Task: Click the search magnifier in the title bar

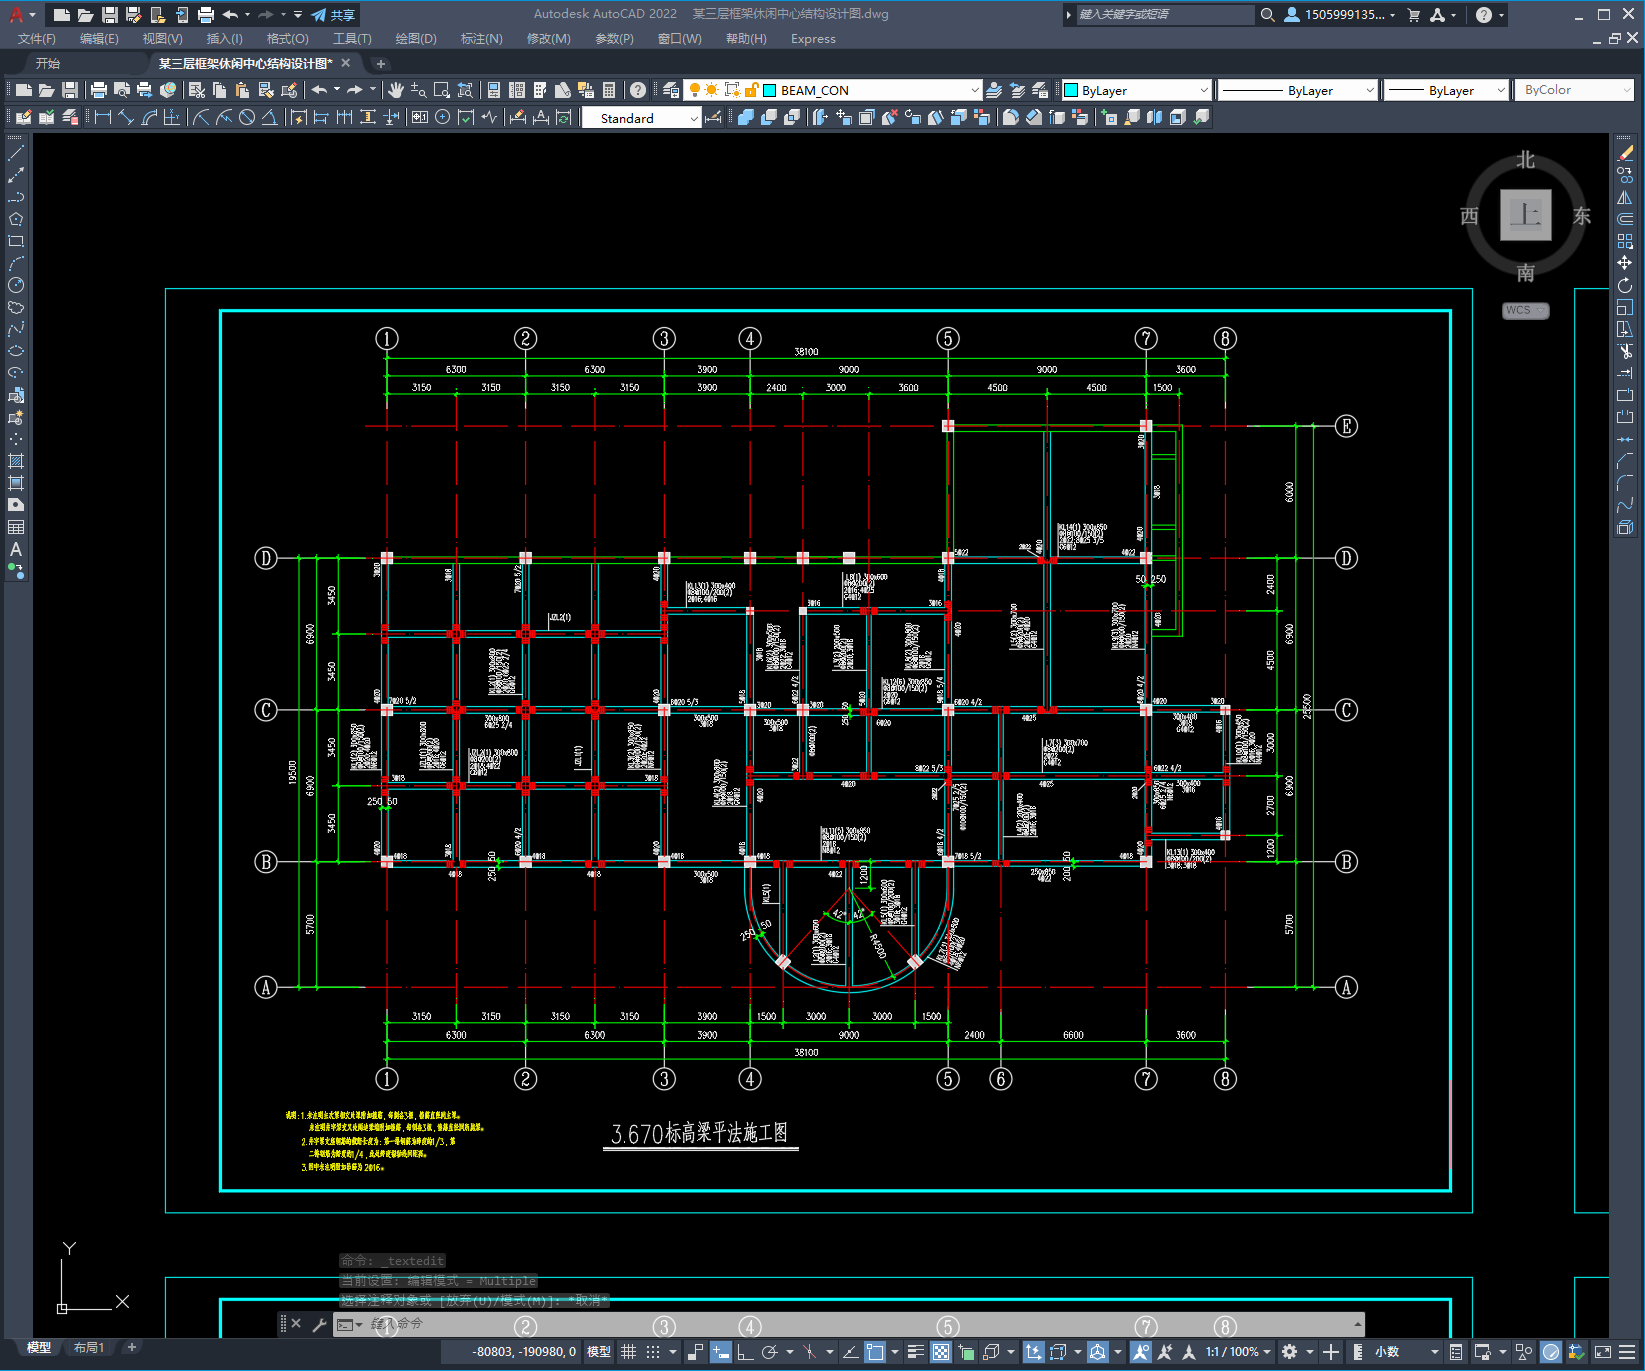Action: point(1267,15)
